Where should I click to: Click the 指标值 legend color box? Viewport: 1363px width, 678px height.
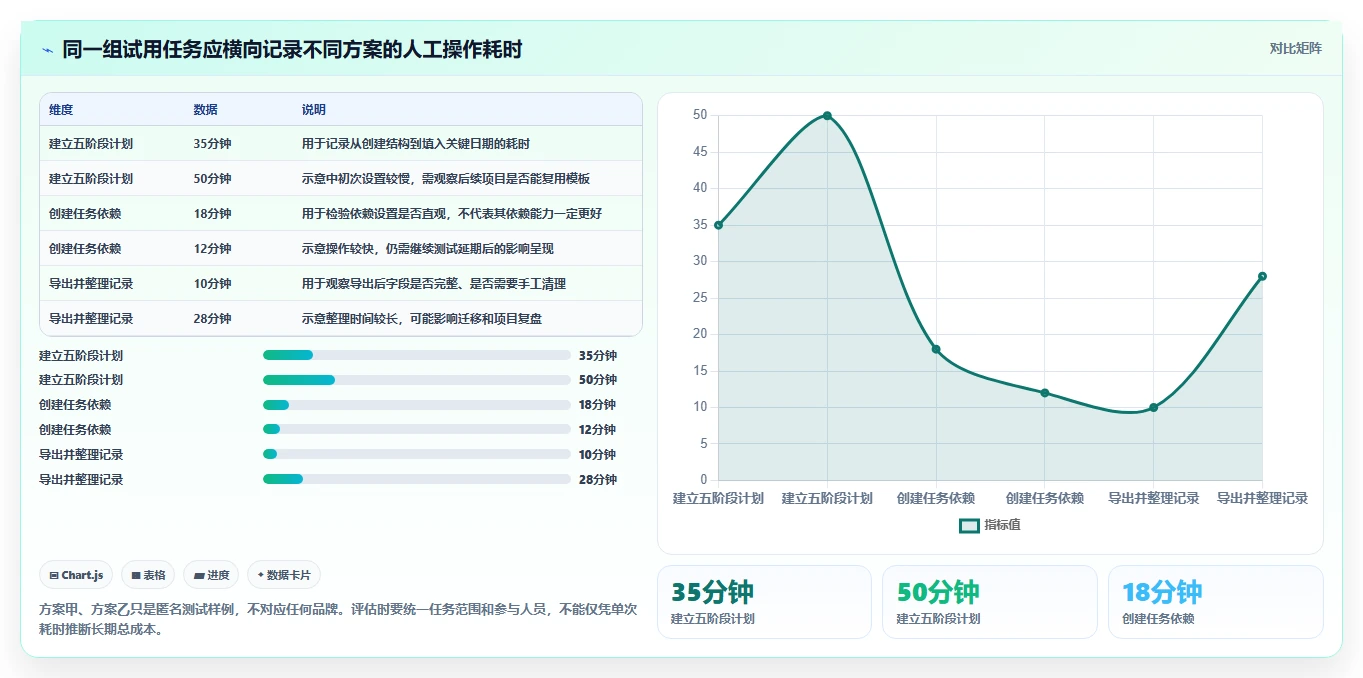click(969, 525)
